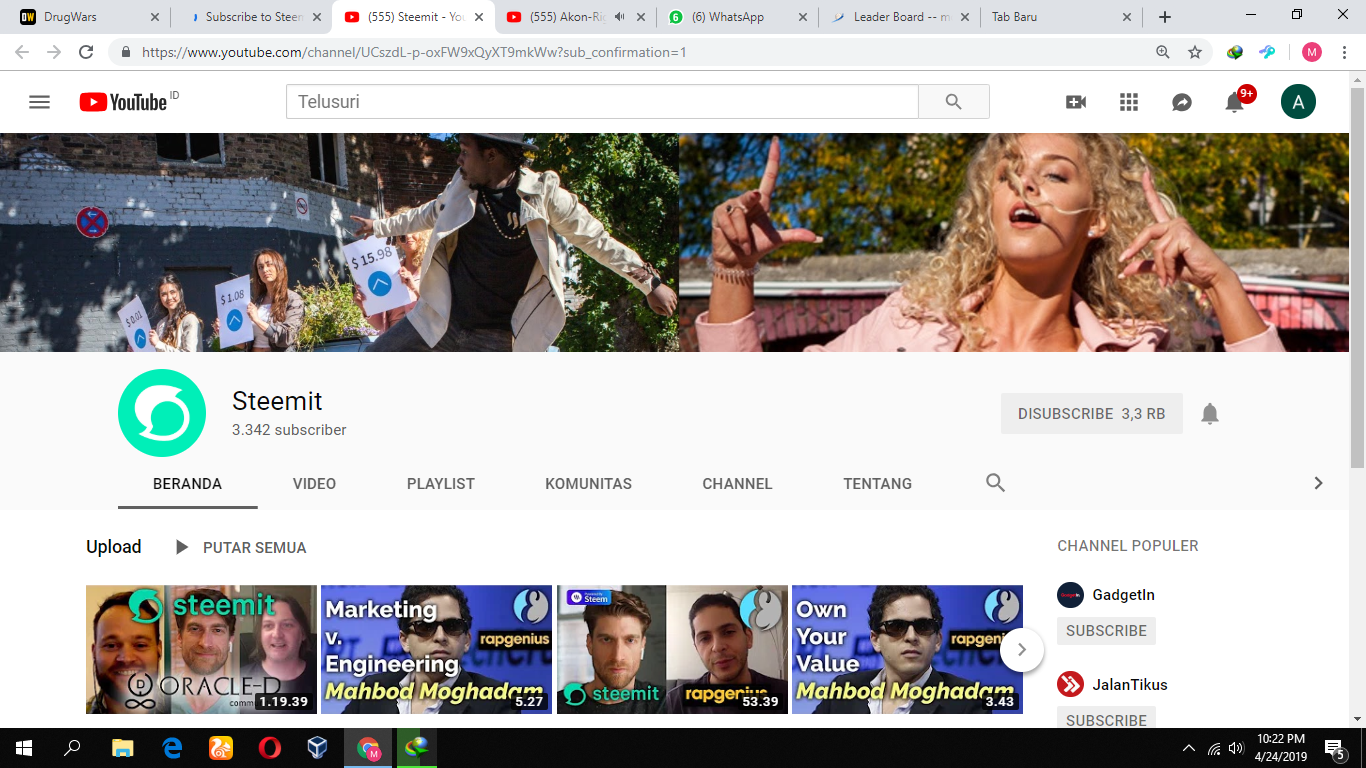The height and width of the screenshot is (768, 1366).
Task: Click inside the Telusuri search field
Action: point(600,101)
